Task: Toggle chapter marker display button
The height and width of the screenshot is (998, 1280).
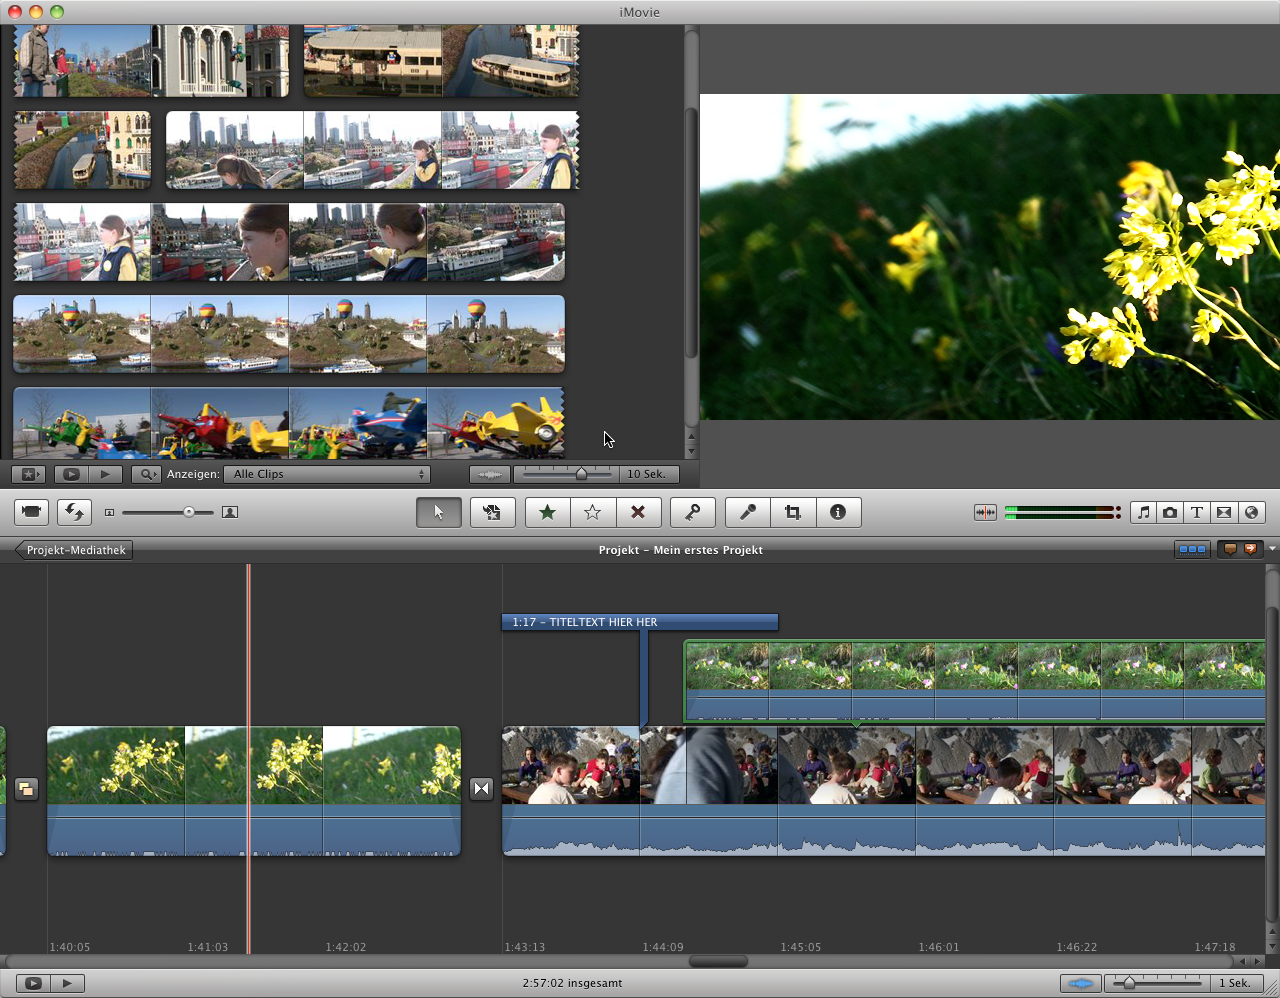Action: pos(1251,549)
